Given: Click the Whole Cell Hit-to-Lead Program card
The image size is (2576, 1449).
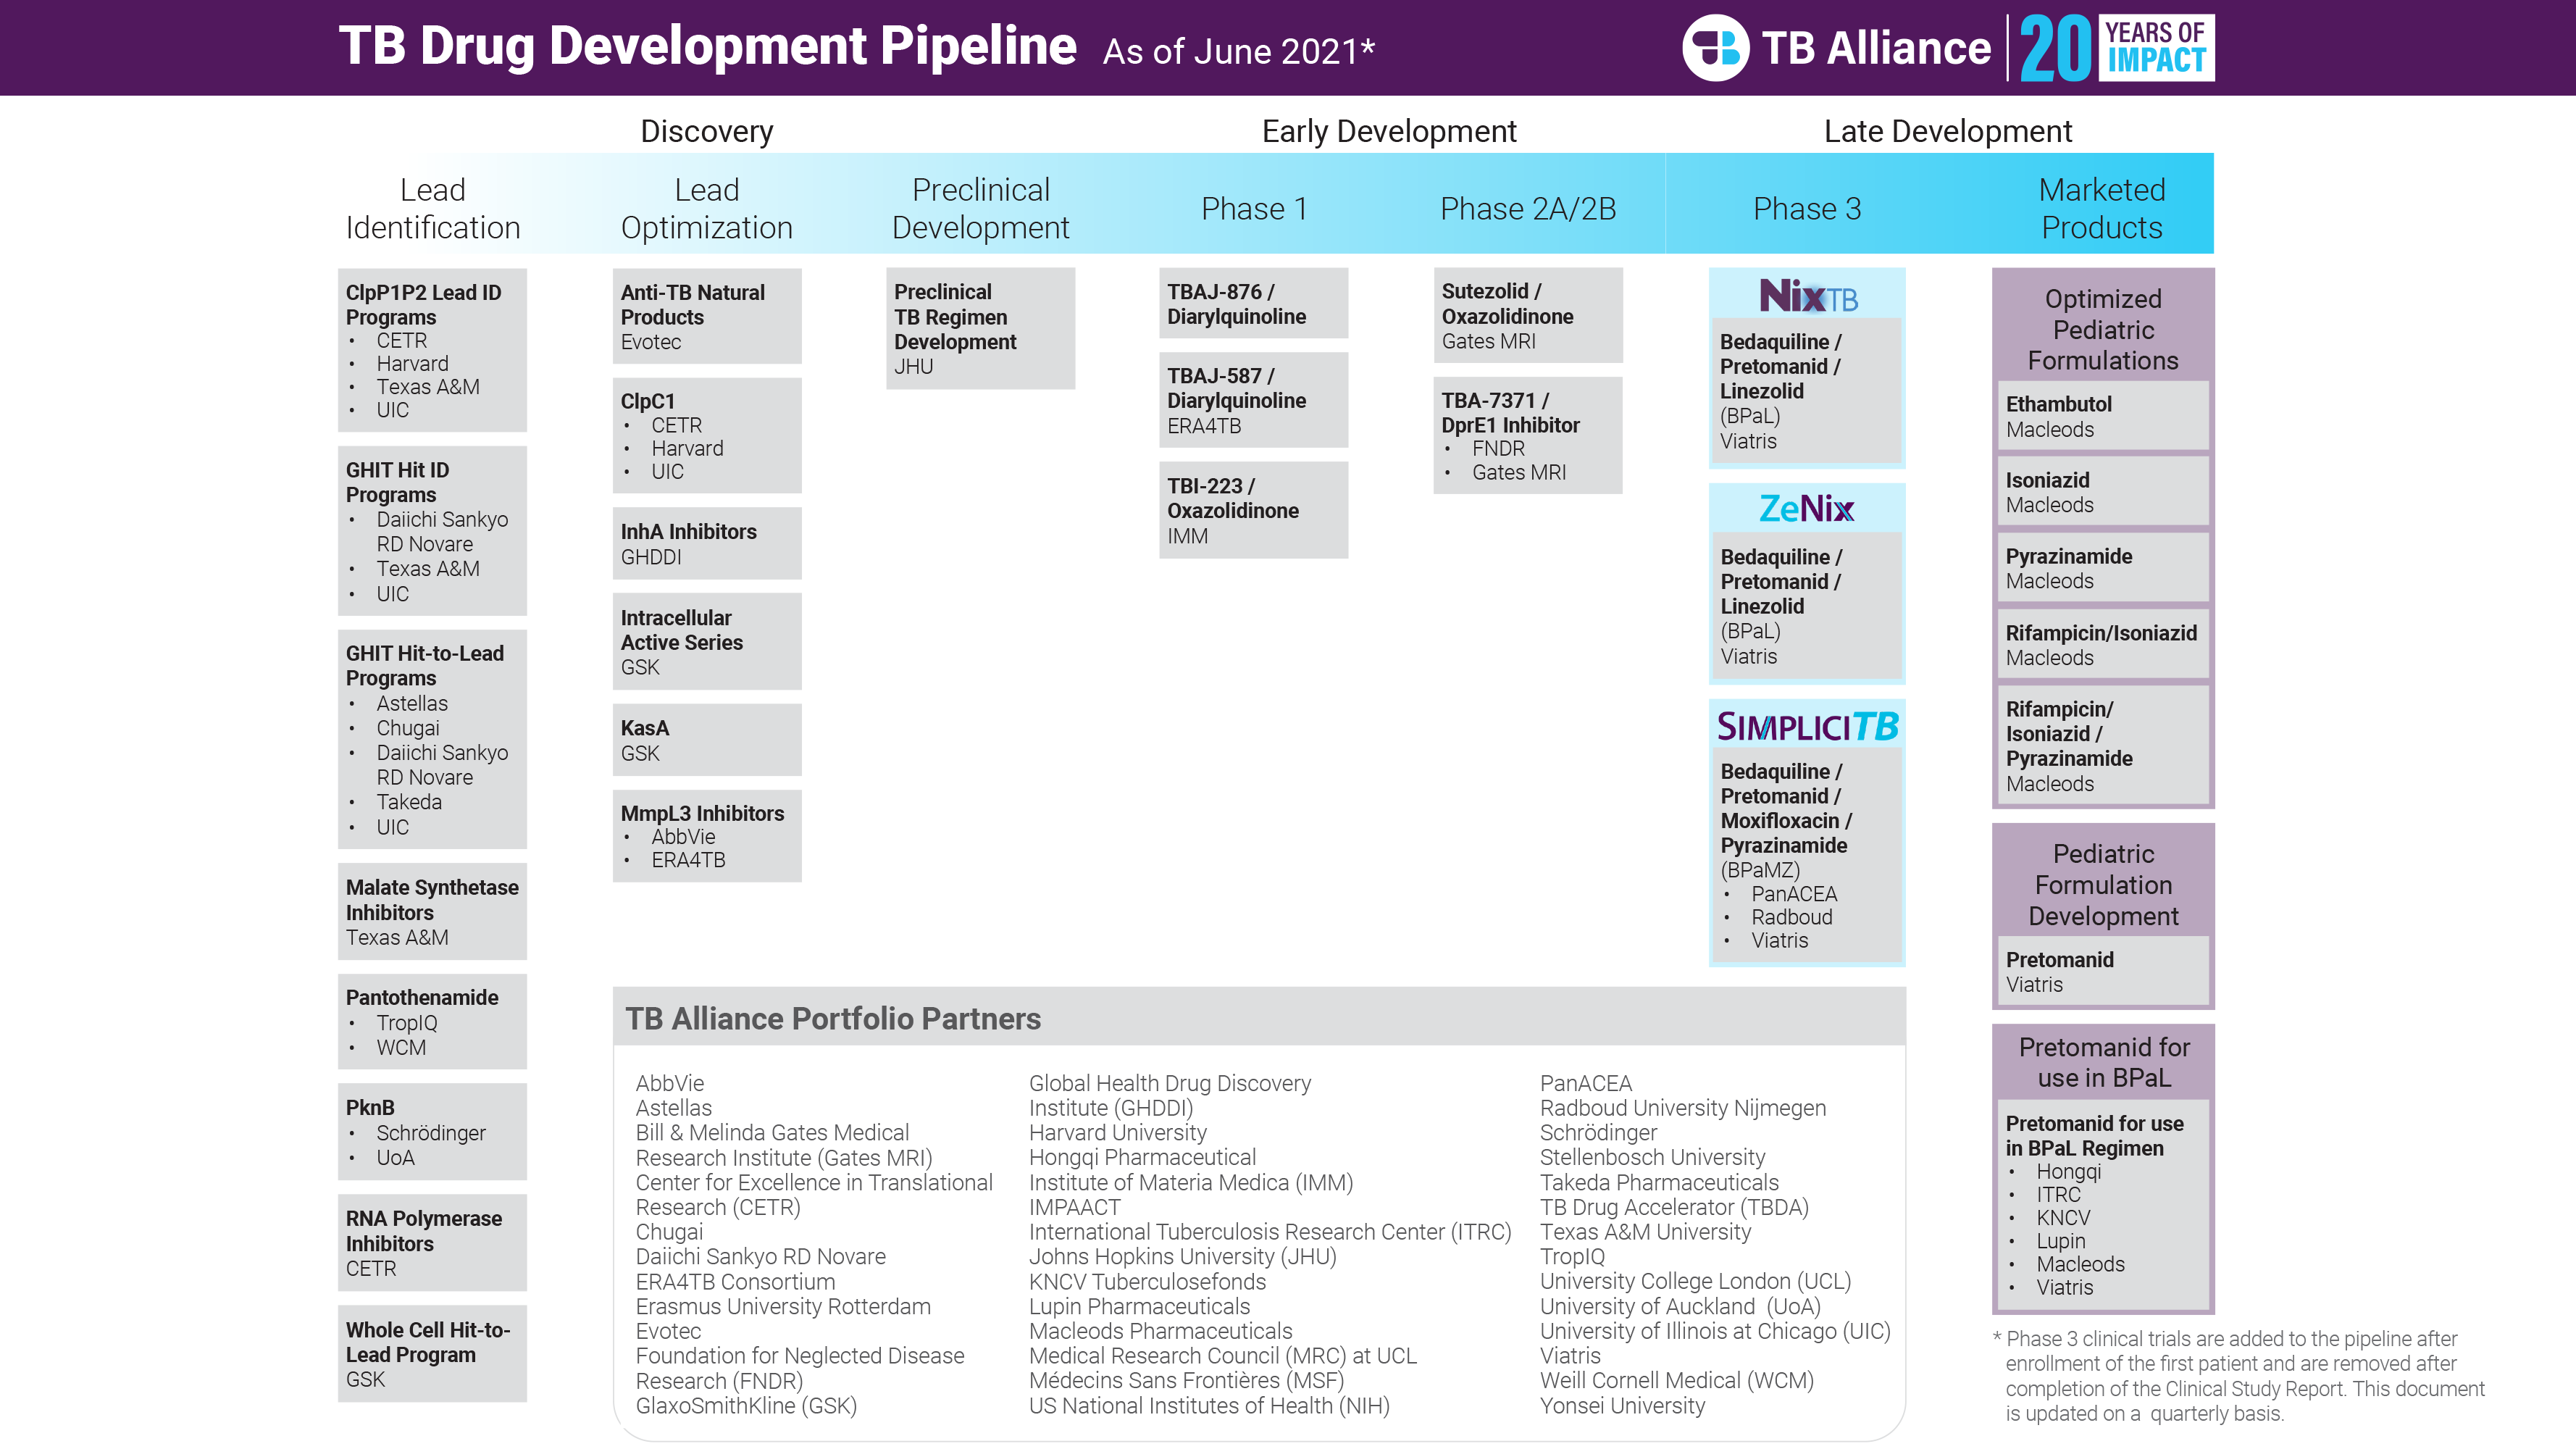Looking at the screenshot, I should (x=432, y=1354).
